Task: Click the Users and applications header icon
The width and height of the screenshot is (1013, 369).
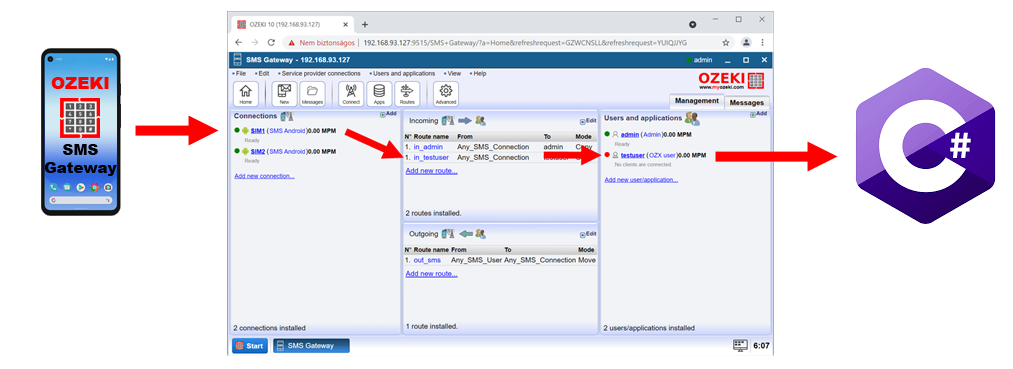Action: pyautogui.click(x=692, y=118)
